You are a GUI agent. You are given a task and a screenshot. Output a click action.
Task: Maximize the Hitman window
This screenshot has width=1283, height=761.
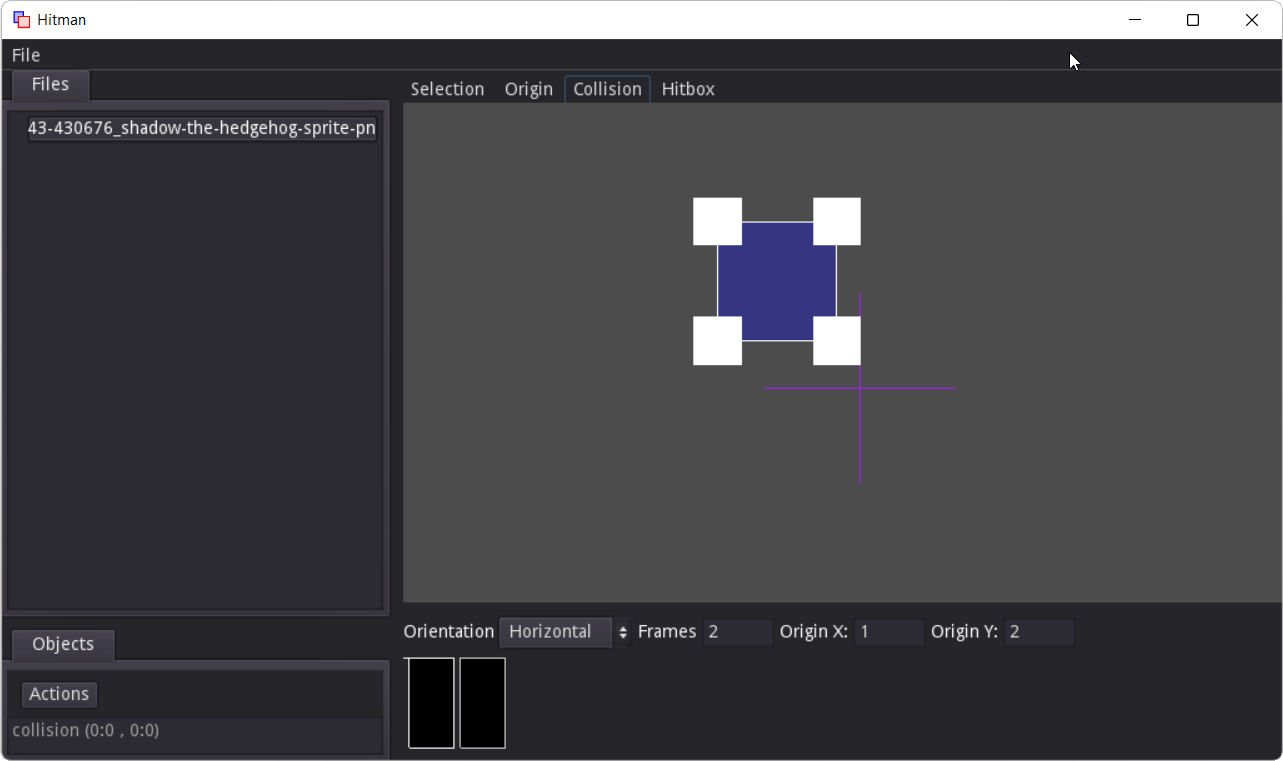[1193, 20]
